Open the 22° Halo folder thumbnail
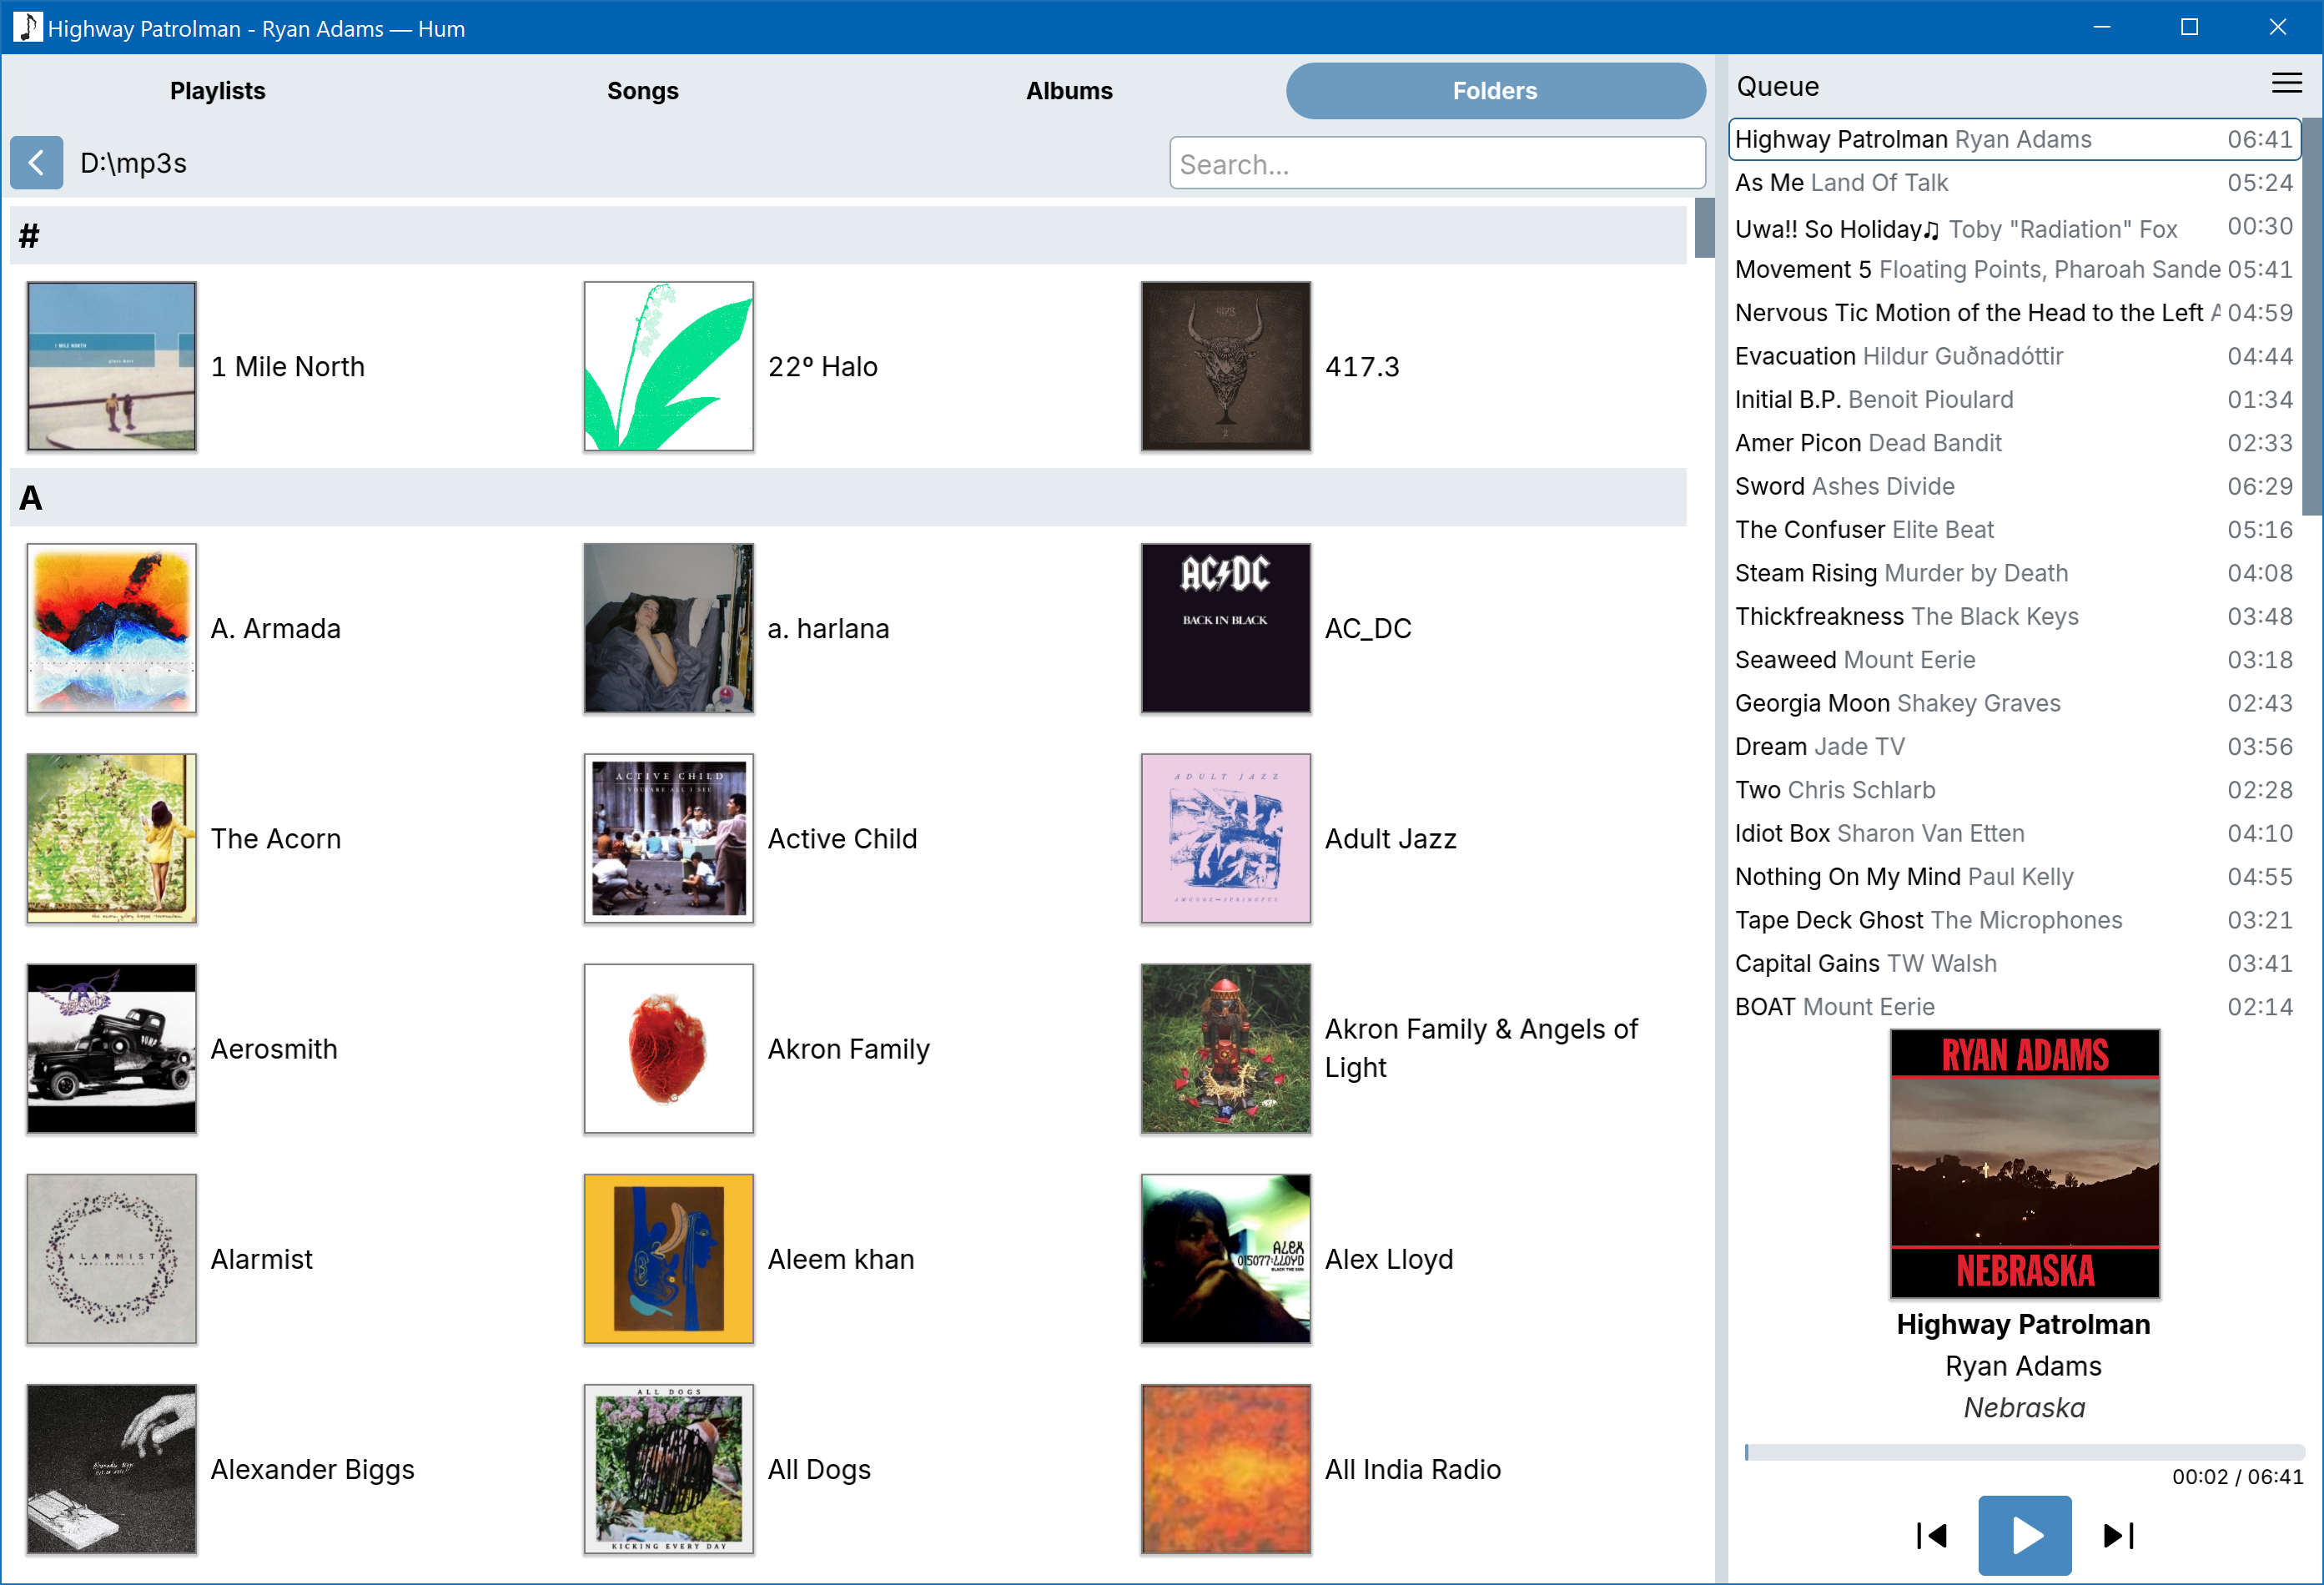The image size is (2324, 1585). (668, 366)
